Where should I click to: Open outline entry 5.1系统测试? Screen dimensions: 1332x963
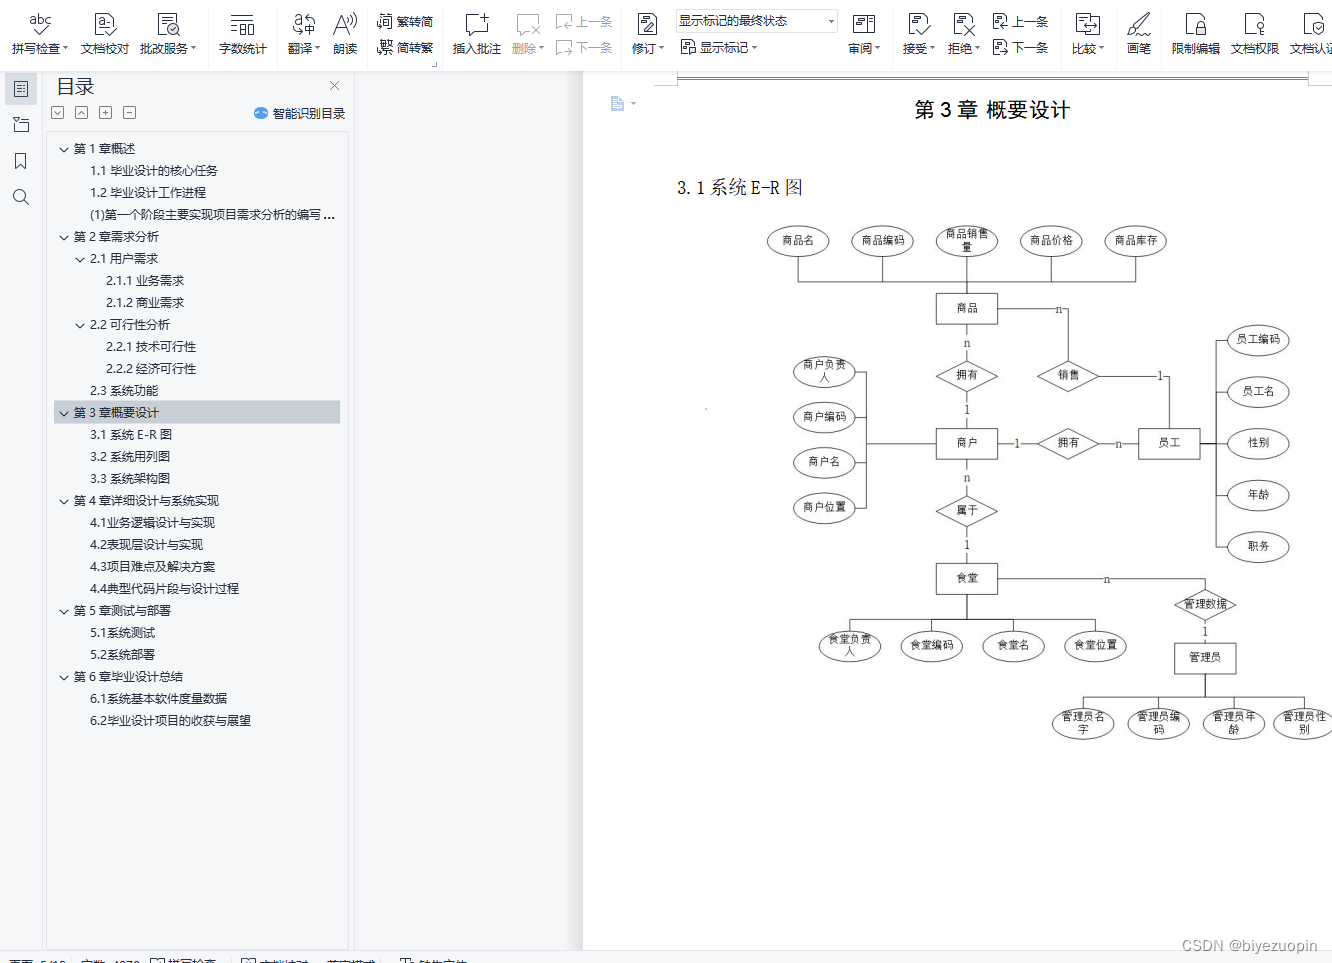[122, 633]
